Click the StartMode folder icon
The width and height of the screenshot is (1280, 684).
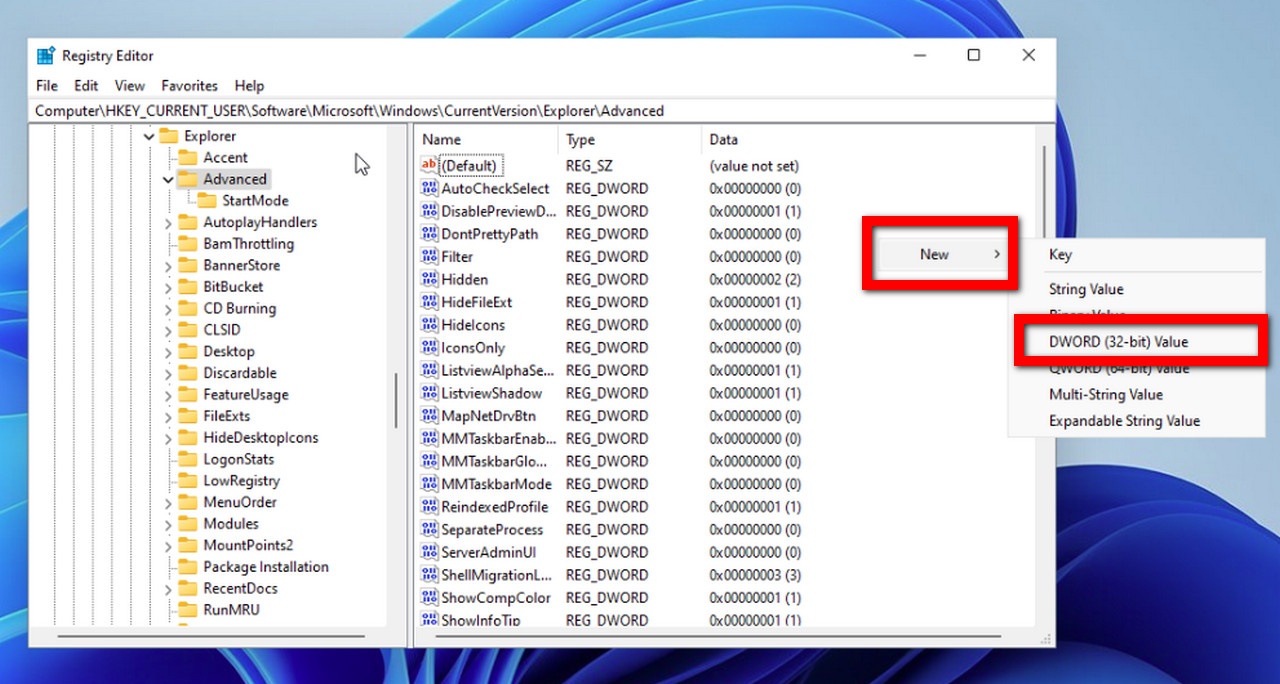coord(206,201)
